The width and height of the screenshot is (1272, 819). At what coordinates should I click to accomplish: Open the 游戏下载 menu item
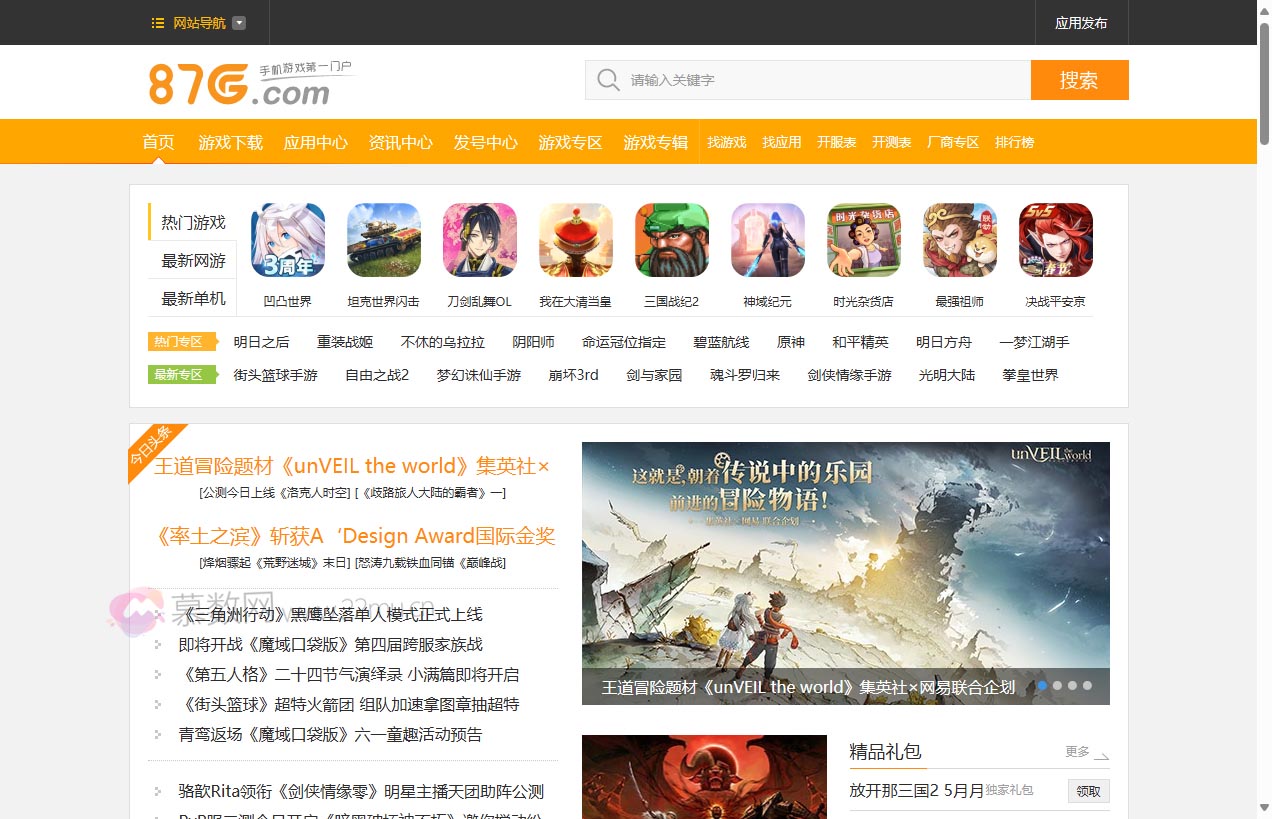tap(229, 142)
